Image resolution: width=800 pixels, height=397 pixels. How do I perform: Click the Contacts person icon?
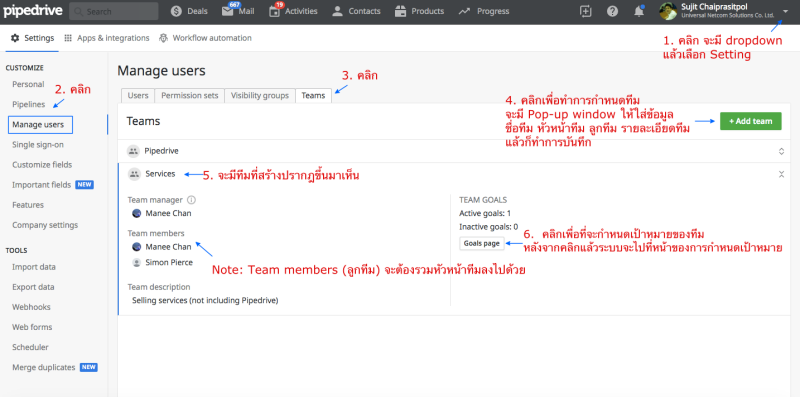coord(337,11)
